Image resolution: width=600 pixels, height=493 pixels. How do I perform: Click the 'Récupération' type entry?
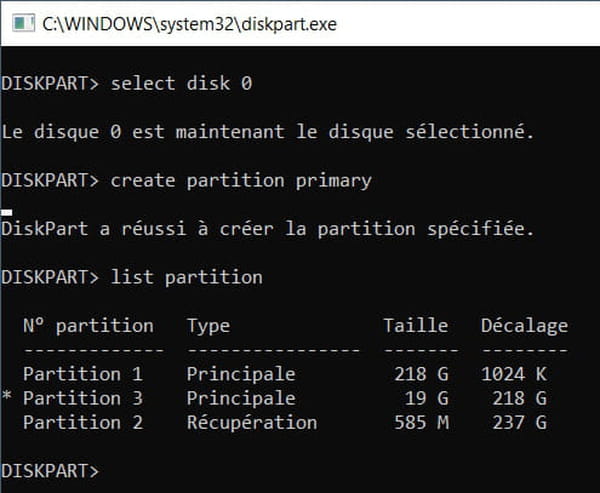pyautogui.click(x=252, y=423)
